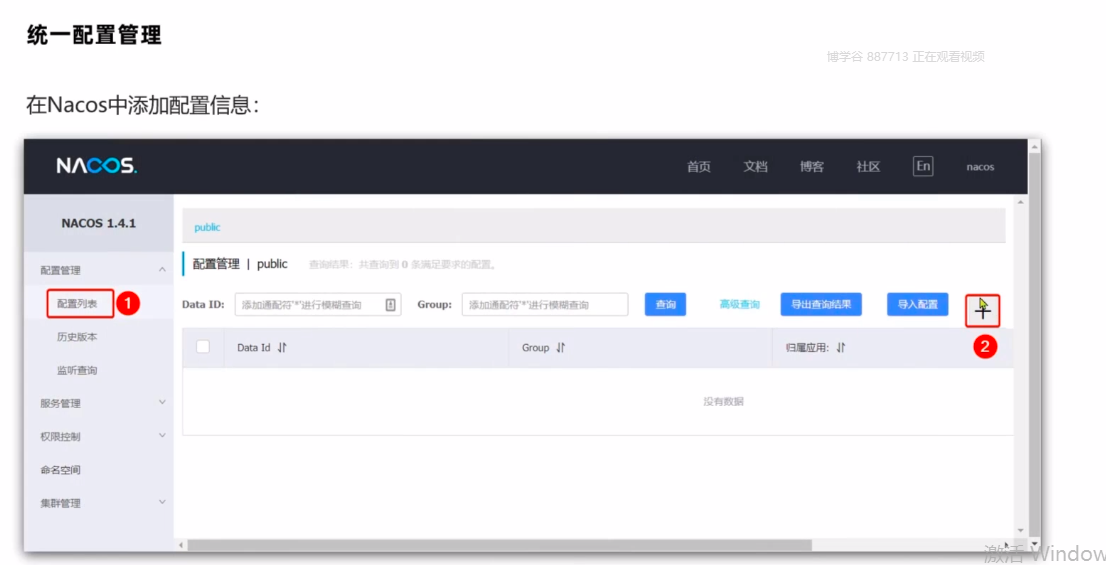This screenshot has width=1106, height=565.
Task: Tick the select-all checkbox in table header
Action: [x=203, y=346]
